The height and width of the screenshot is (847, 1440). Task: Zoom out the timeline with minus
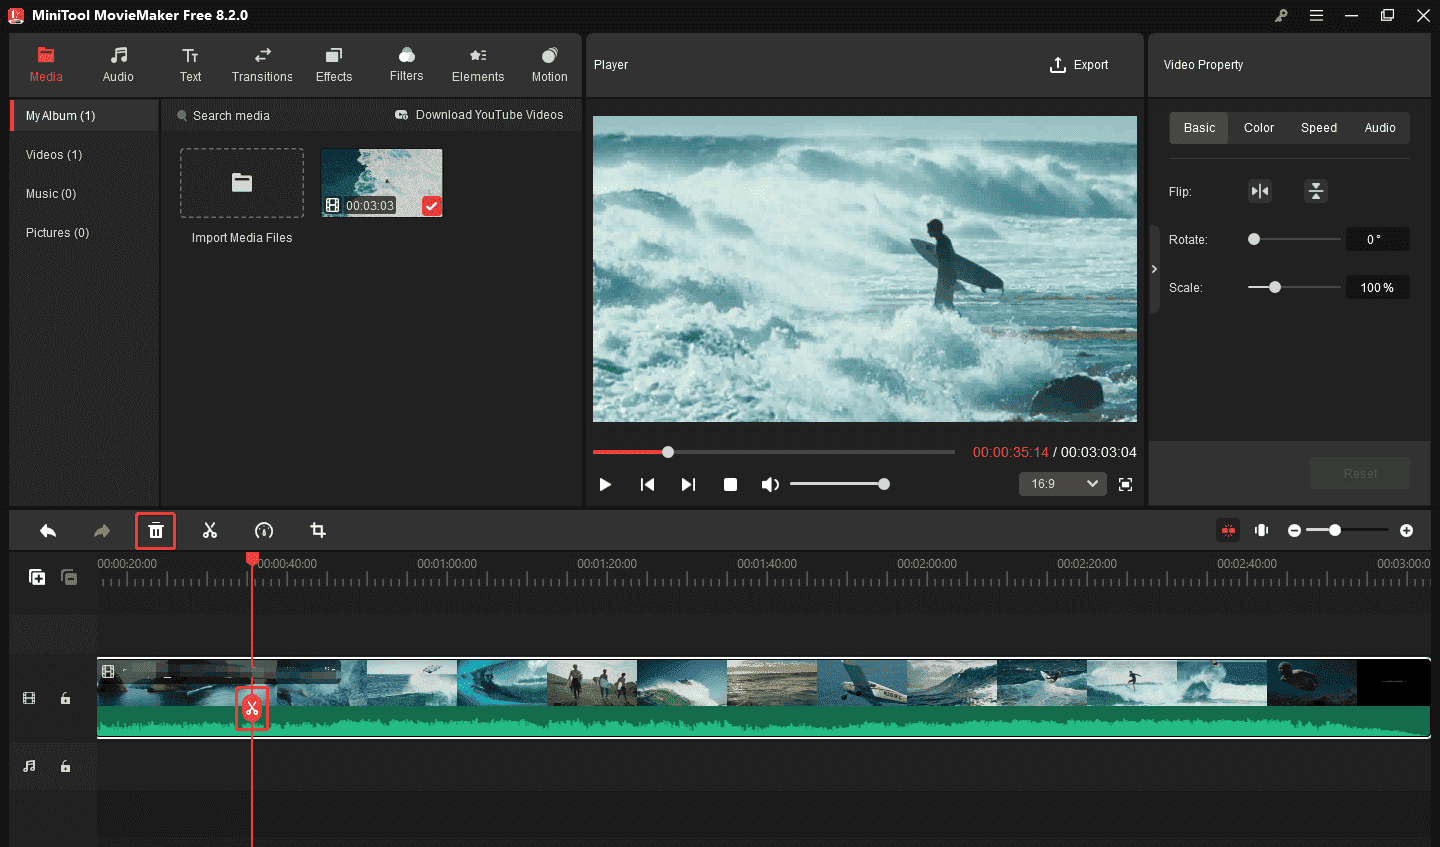click(1294, 530)
